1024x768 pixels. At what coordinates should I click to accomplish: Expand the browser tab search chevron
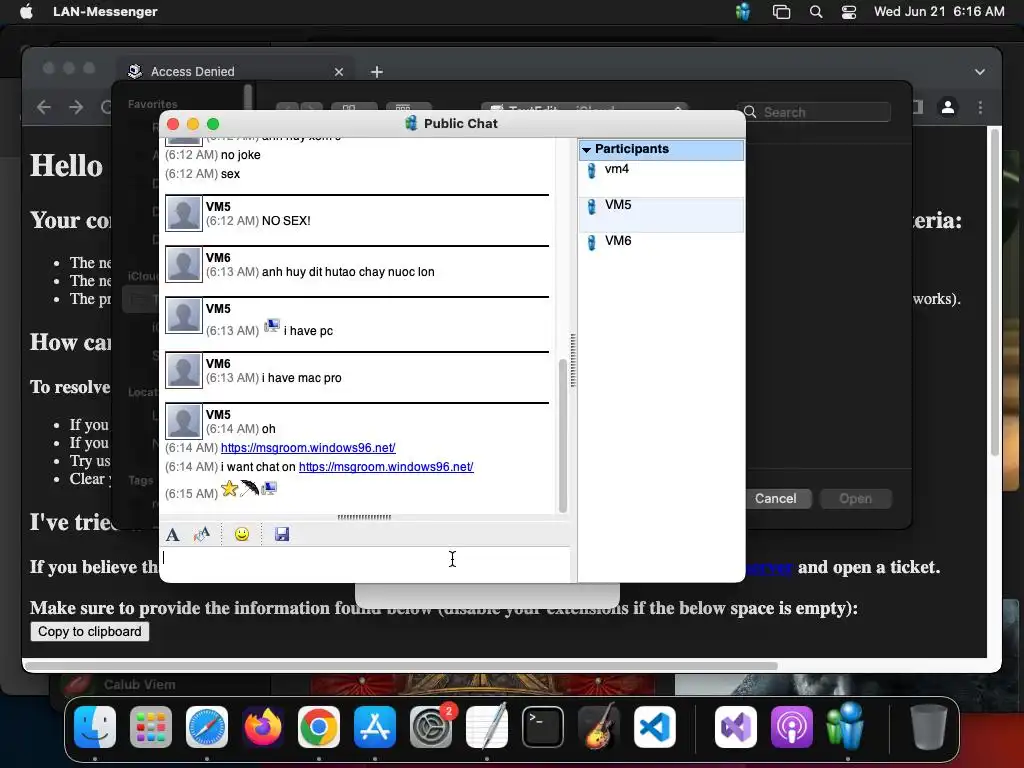click(980, 72)
